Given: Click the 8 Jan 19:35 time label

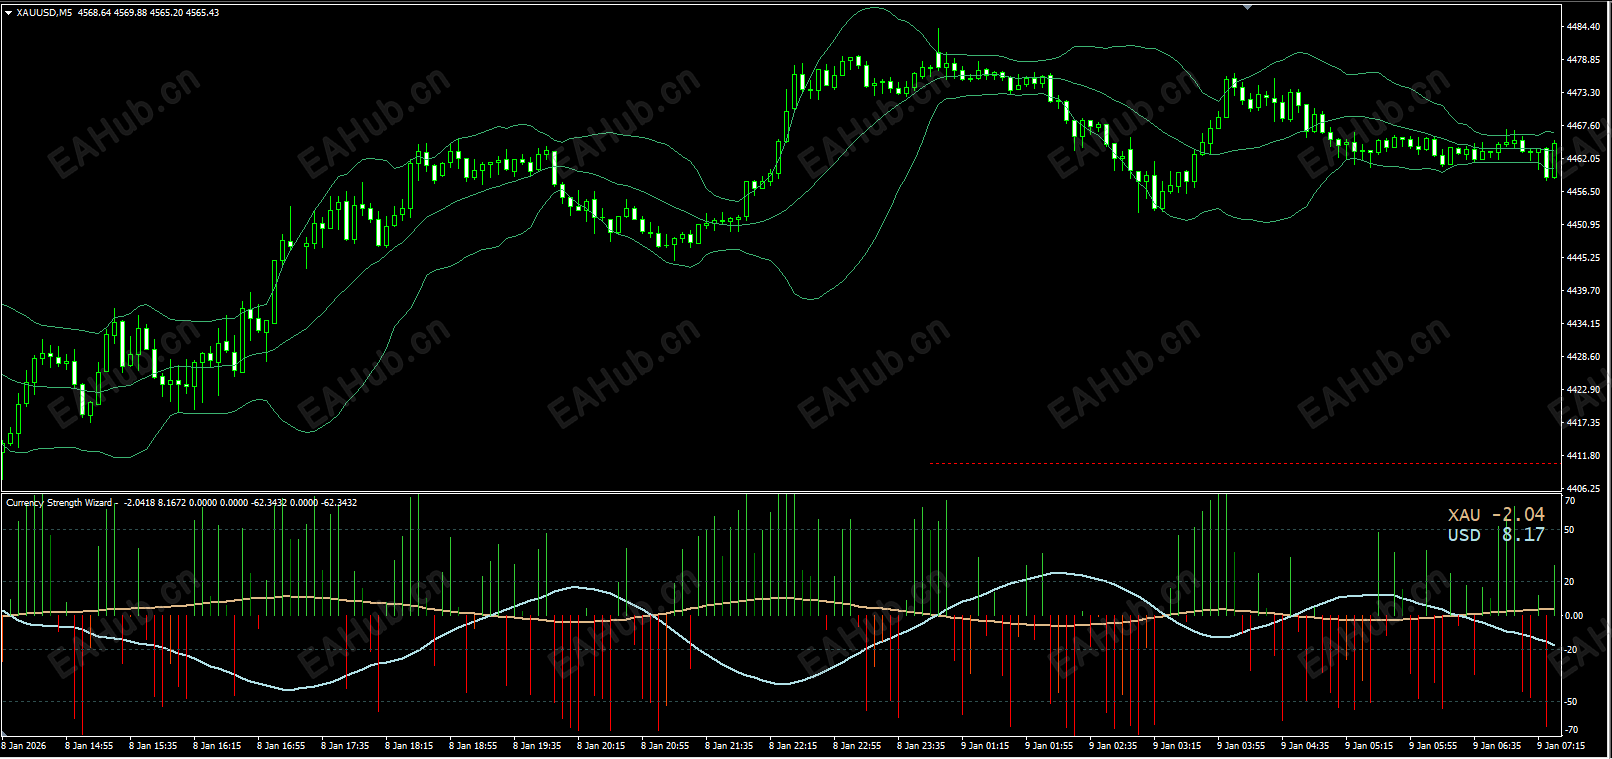Looking at the screenshot, I should pyautogui.click(x=537, y=746).
